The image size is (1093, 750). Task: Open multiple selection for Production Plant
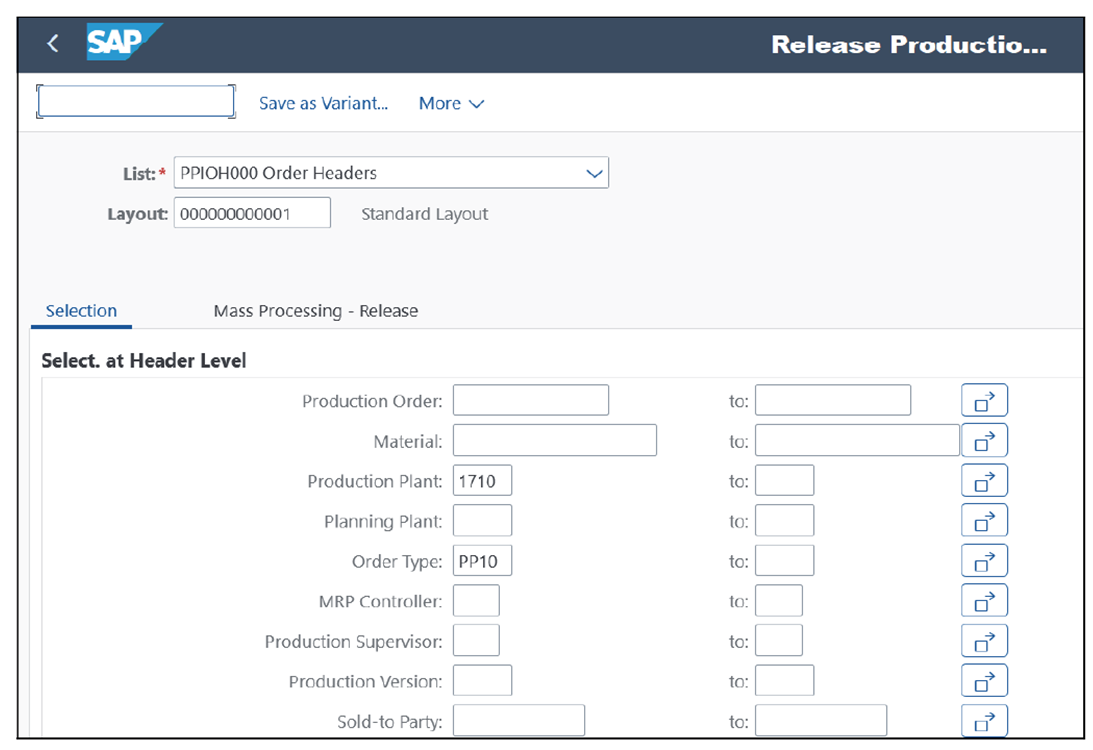pyautogui.click(x=984, y=480)
